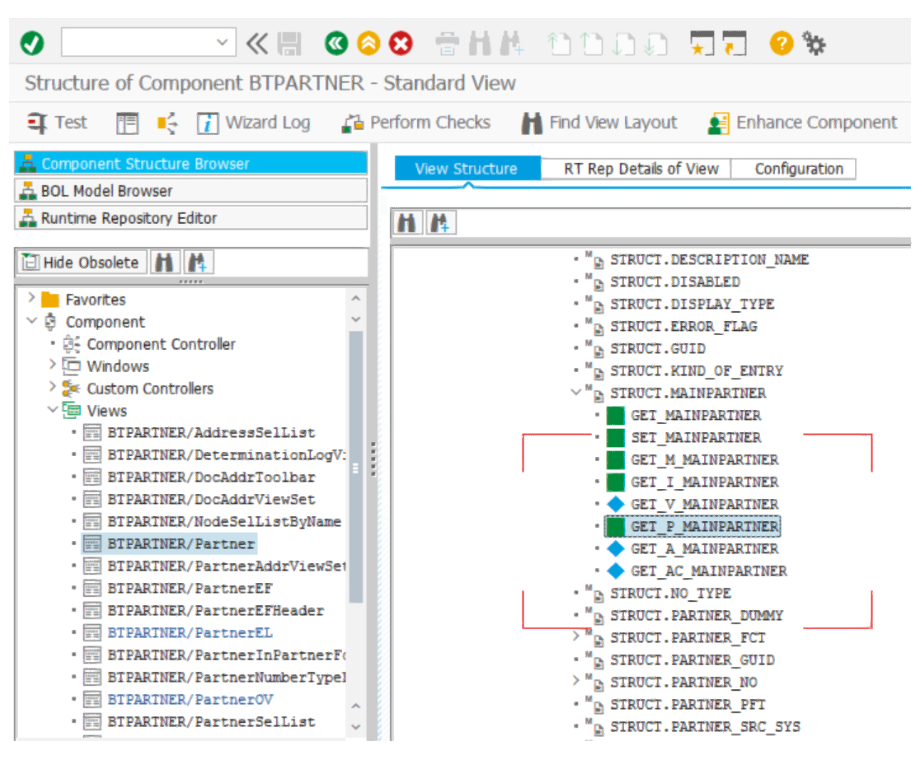915x765 pixels.
Task: Click the orange Exit icon
Action: 369,43
